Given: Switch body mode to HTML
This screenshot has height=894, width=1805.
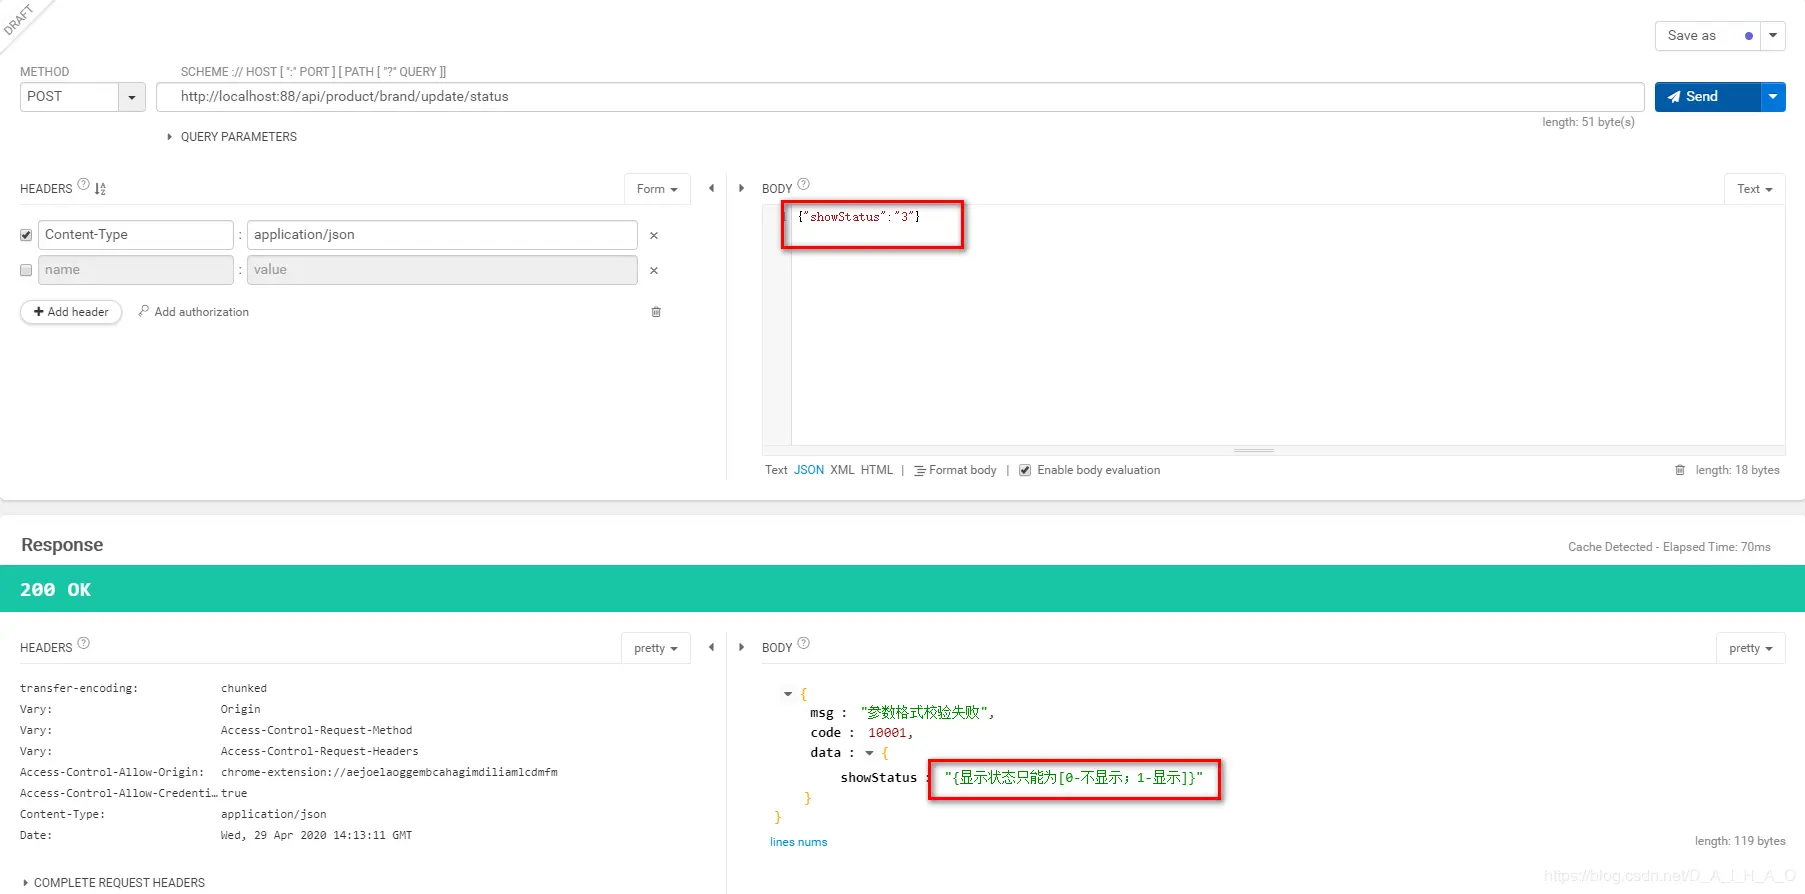Looking at the screenshot, I should tap(877, 470).
